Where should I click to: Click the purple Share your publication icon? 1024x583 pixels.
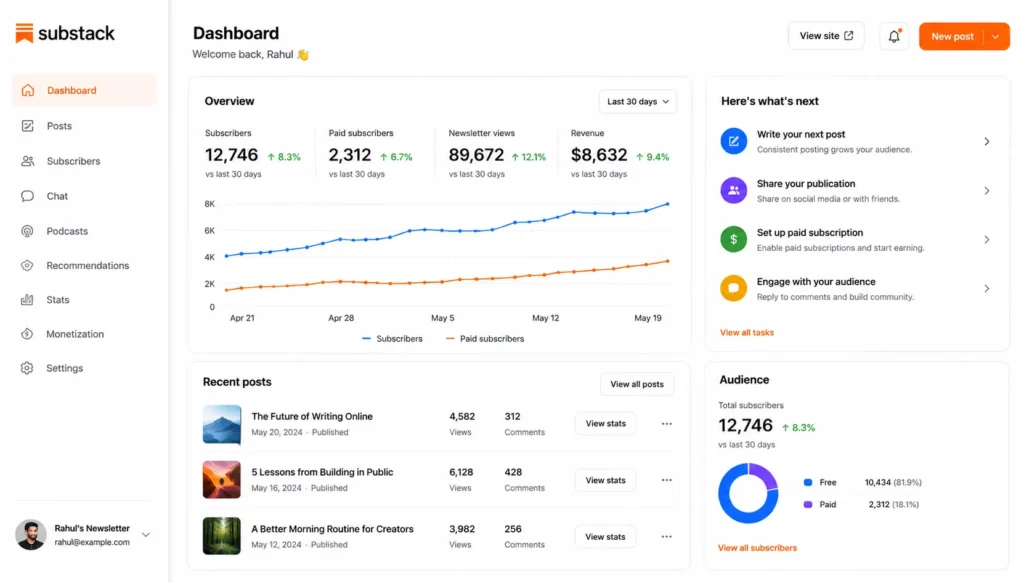(733, 190)
